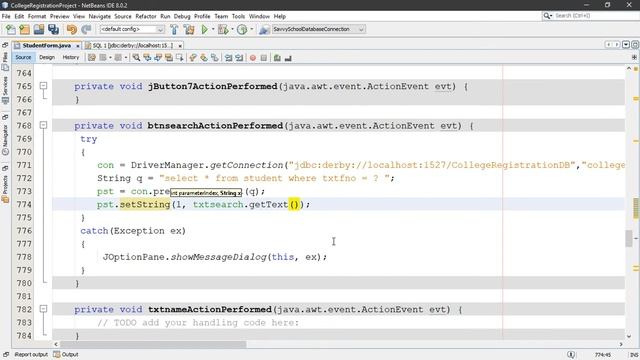This screenshot has width=640, height=360.
Task: Click Next Bookmark icon
Action: coord(204,58)
